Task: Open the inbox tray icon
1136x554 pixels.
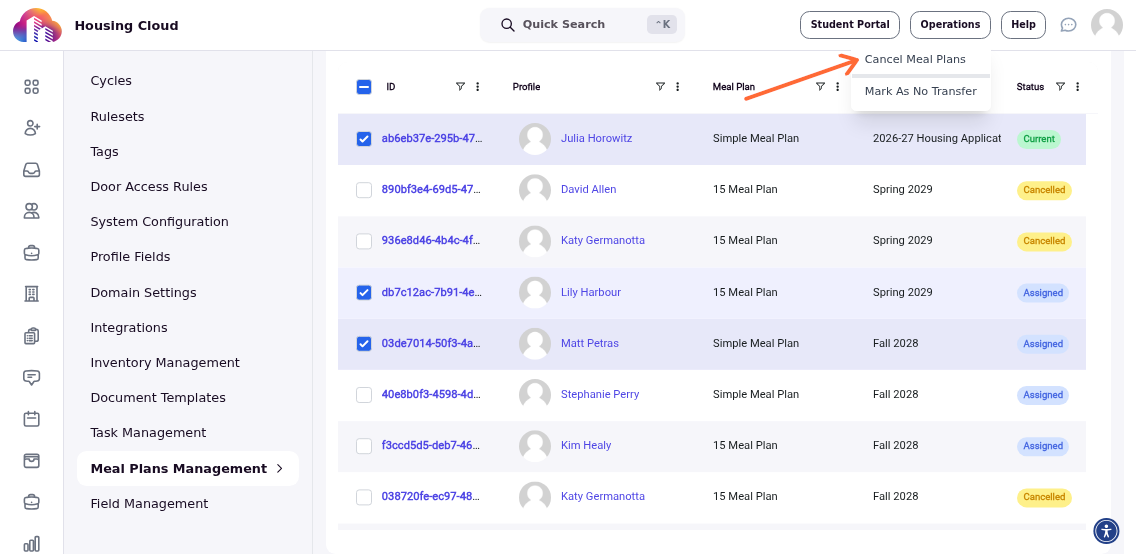Action: [31, 170]
